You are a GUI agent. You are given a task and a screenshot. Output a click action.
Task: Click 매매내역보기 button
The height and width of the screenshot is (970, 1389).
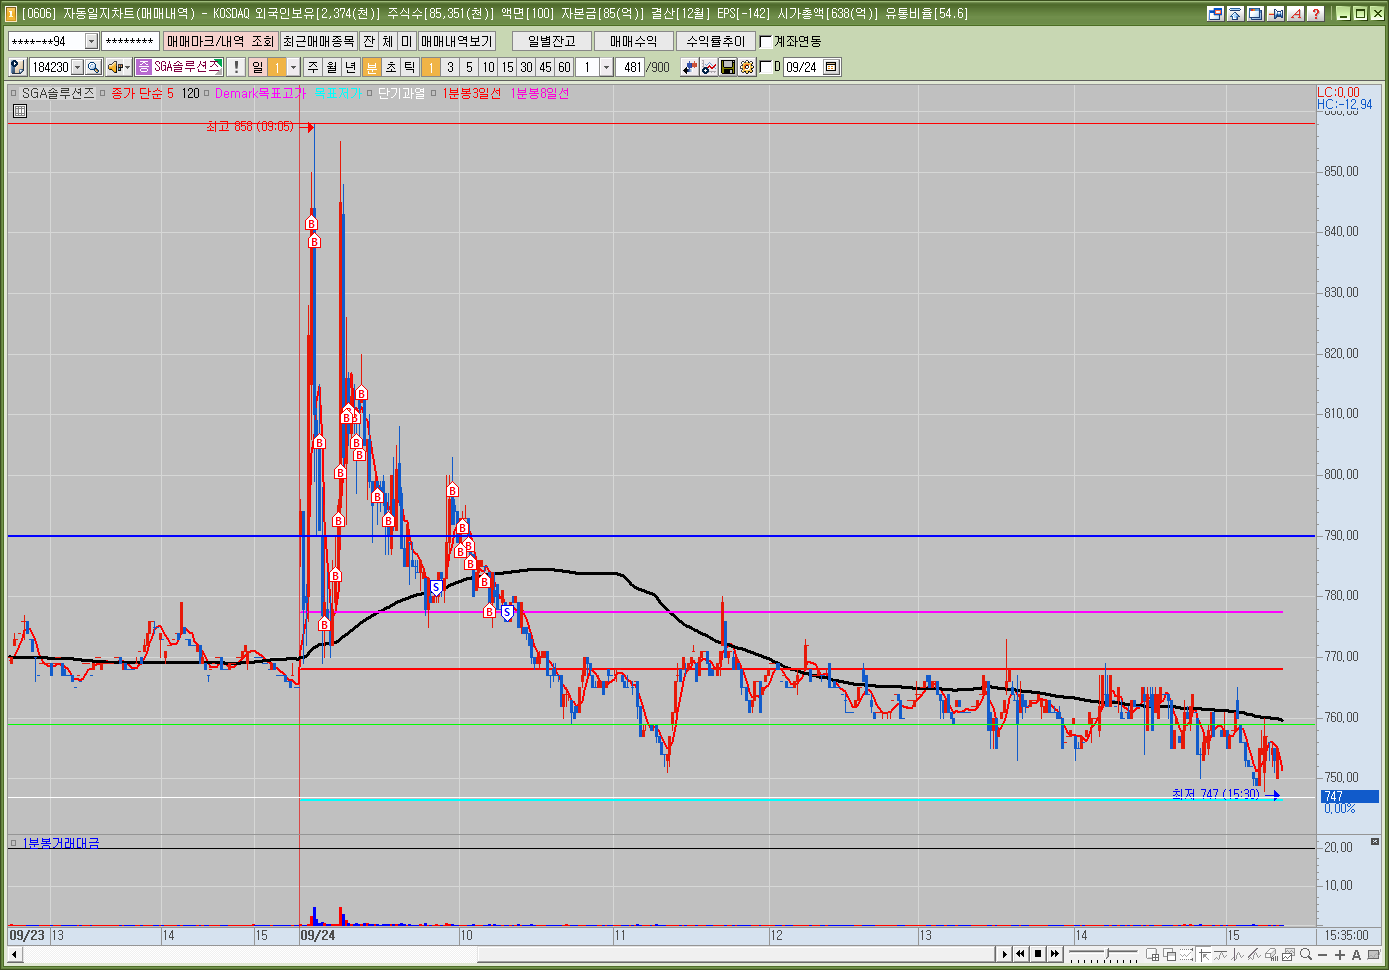pos(456,41)
